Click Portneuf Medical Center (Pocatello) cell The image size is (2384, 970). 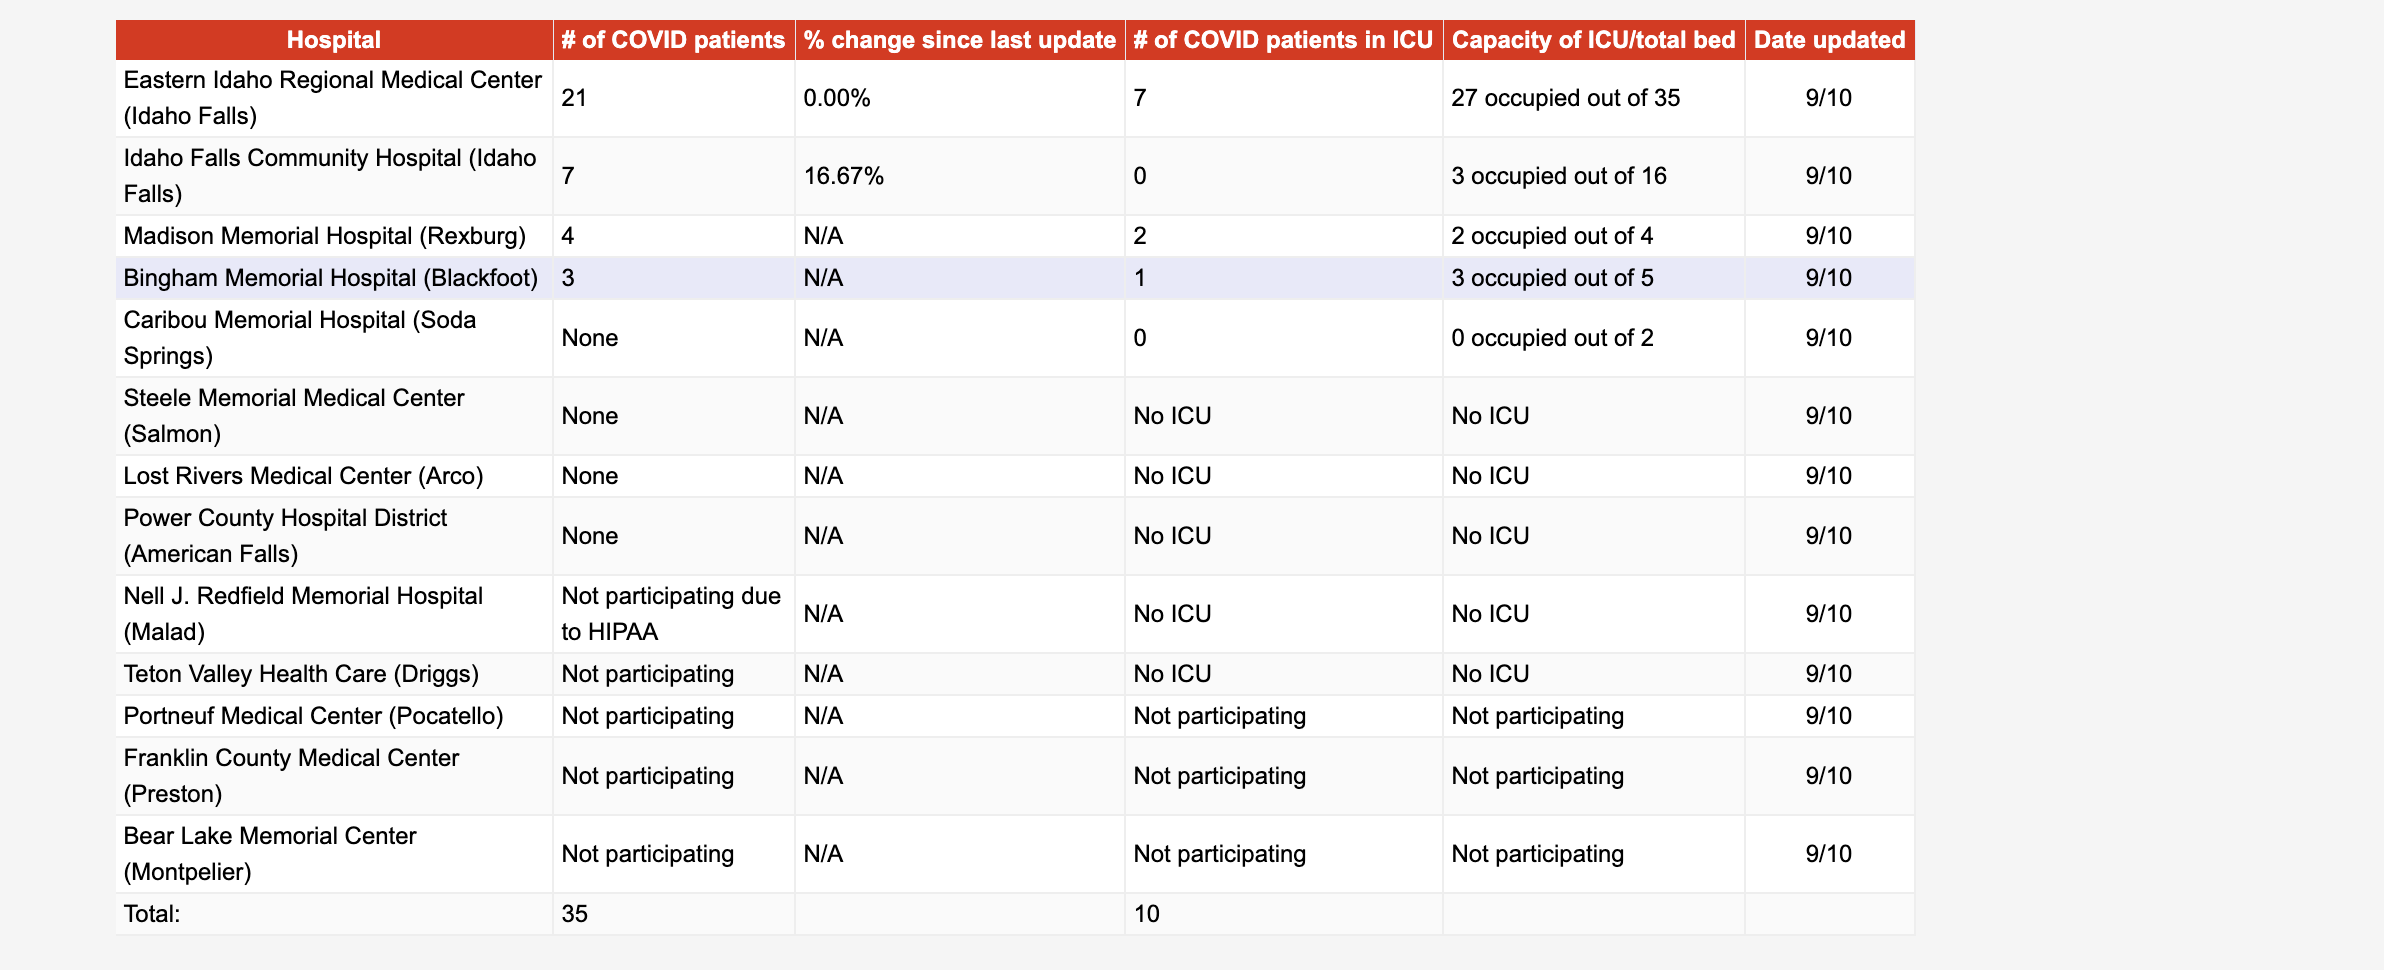313,716
